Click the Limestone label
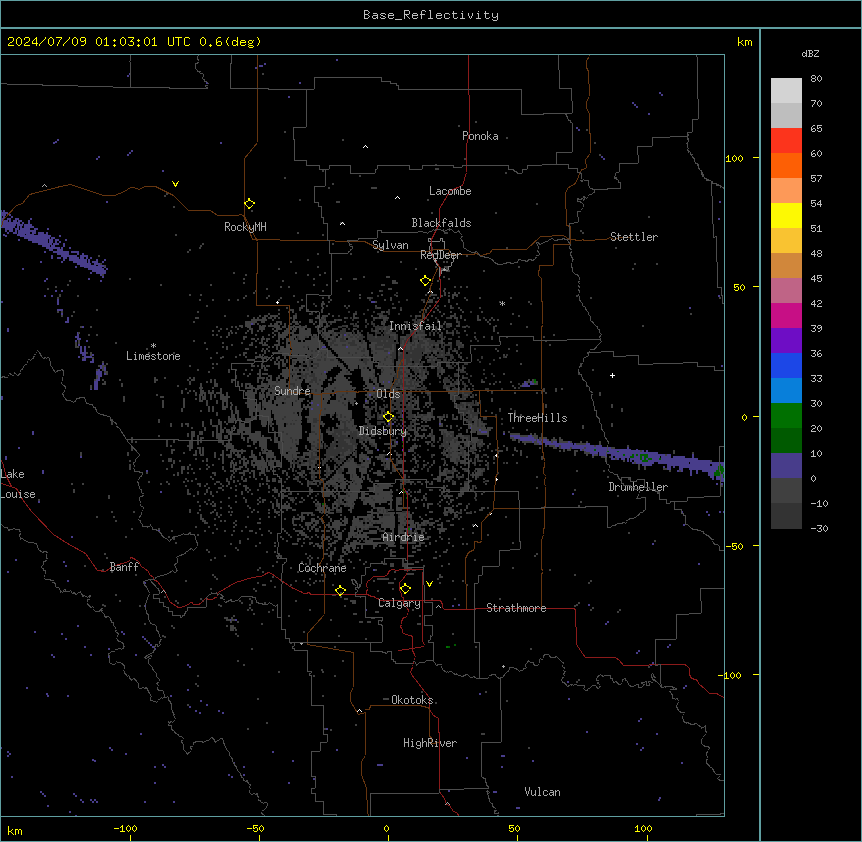This screenshot has height=842, width=862. (153, 356)
